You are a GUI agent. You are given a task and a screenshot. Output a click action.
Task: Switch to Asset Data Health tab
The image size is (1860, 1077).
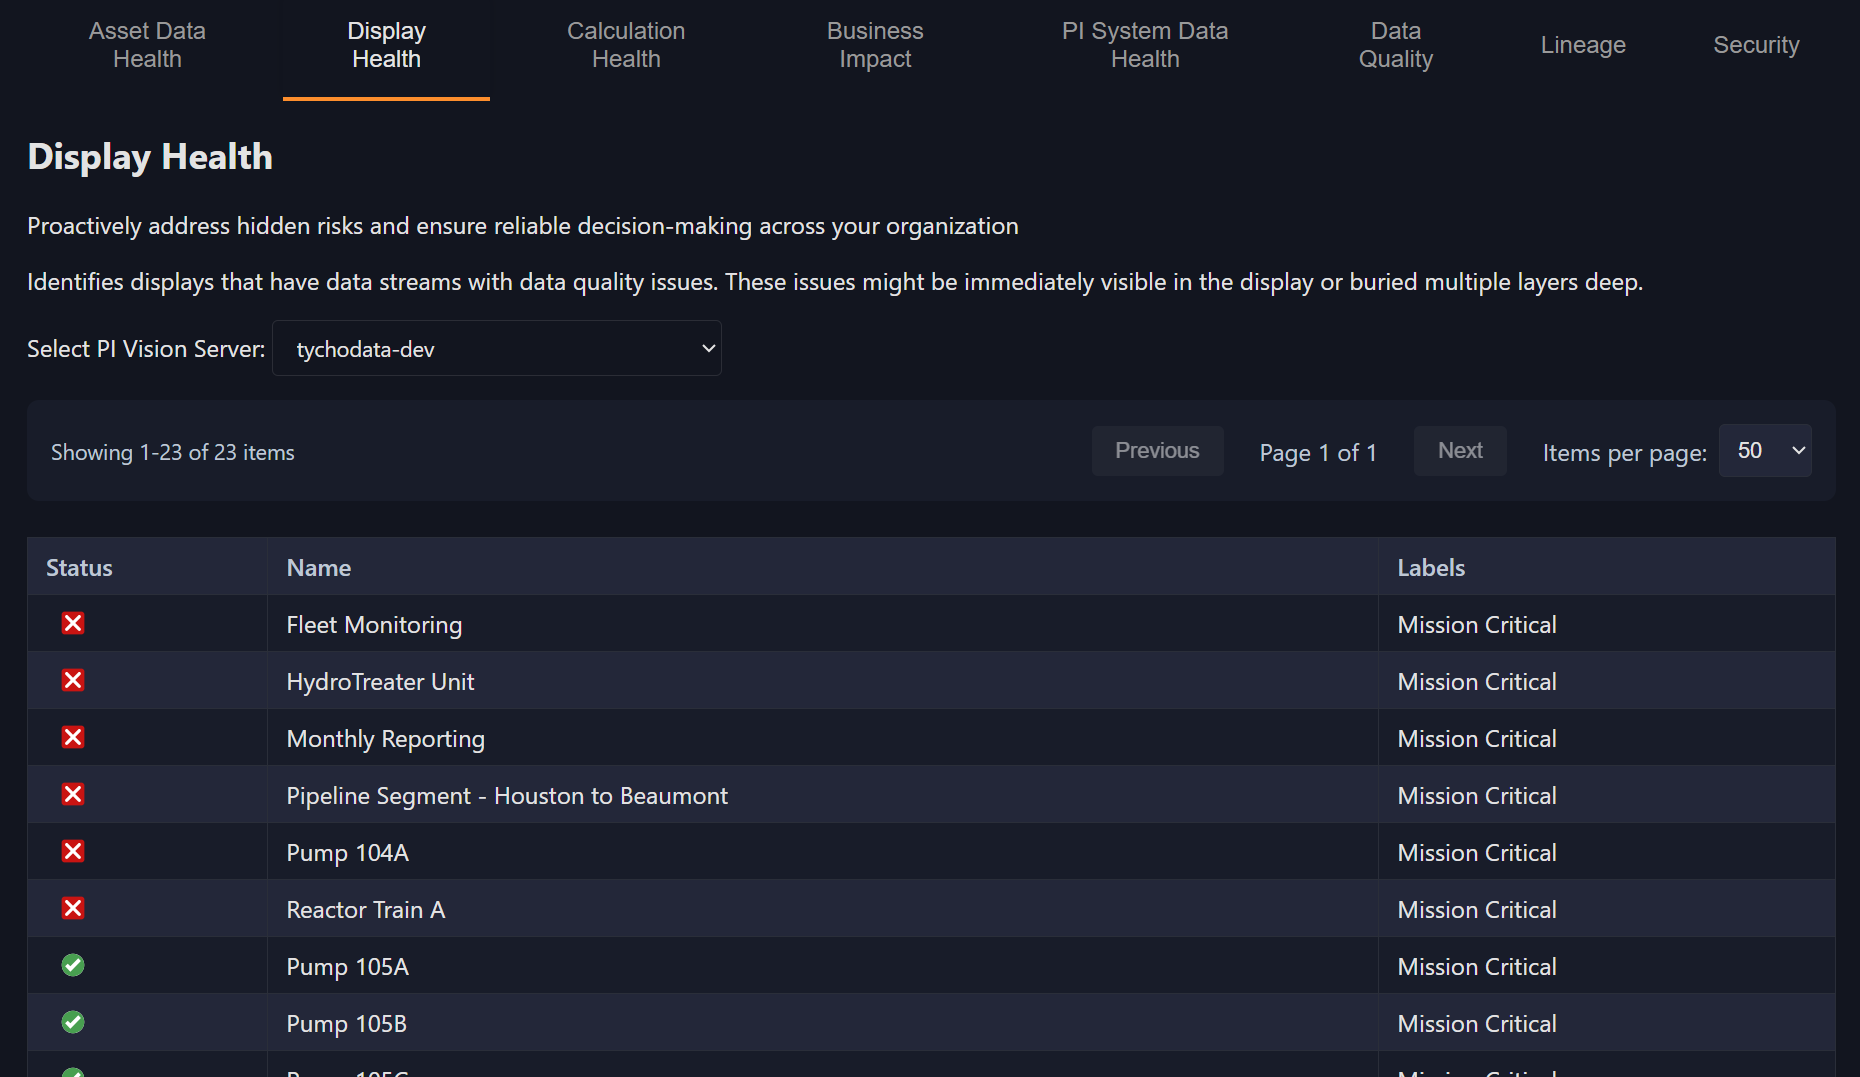(x=147, y=45)
